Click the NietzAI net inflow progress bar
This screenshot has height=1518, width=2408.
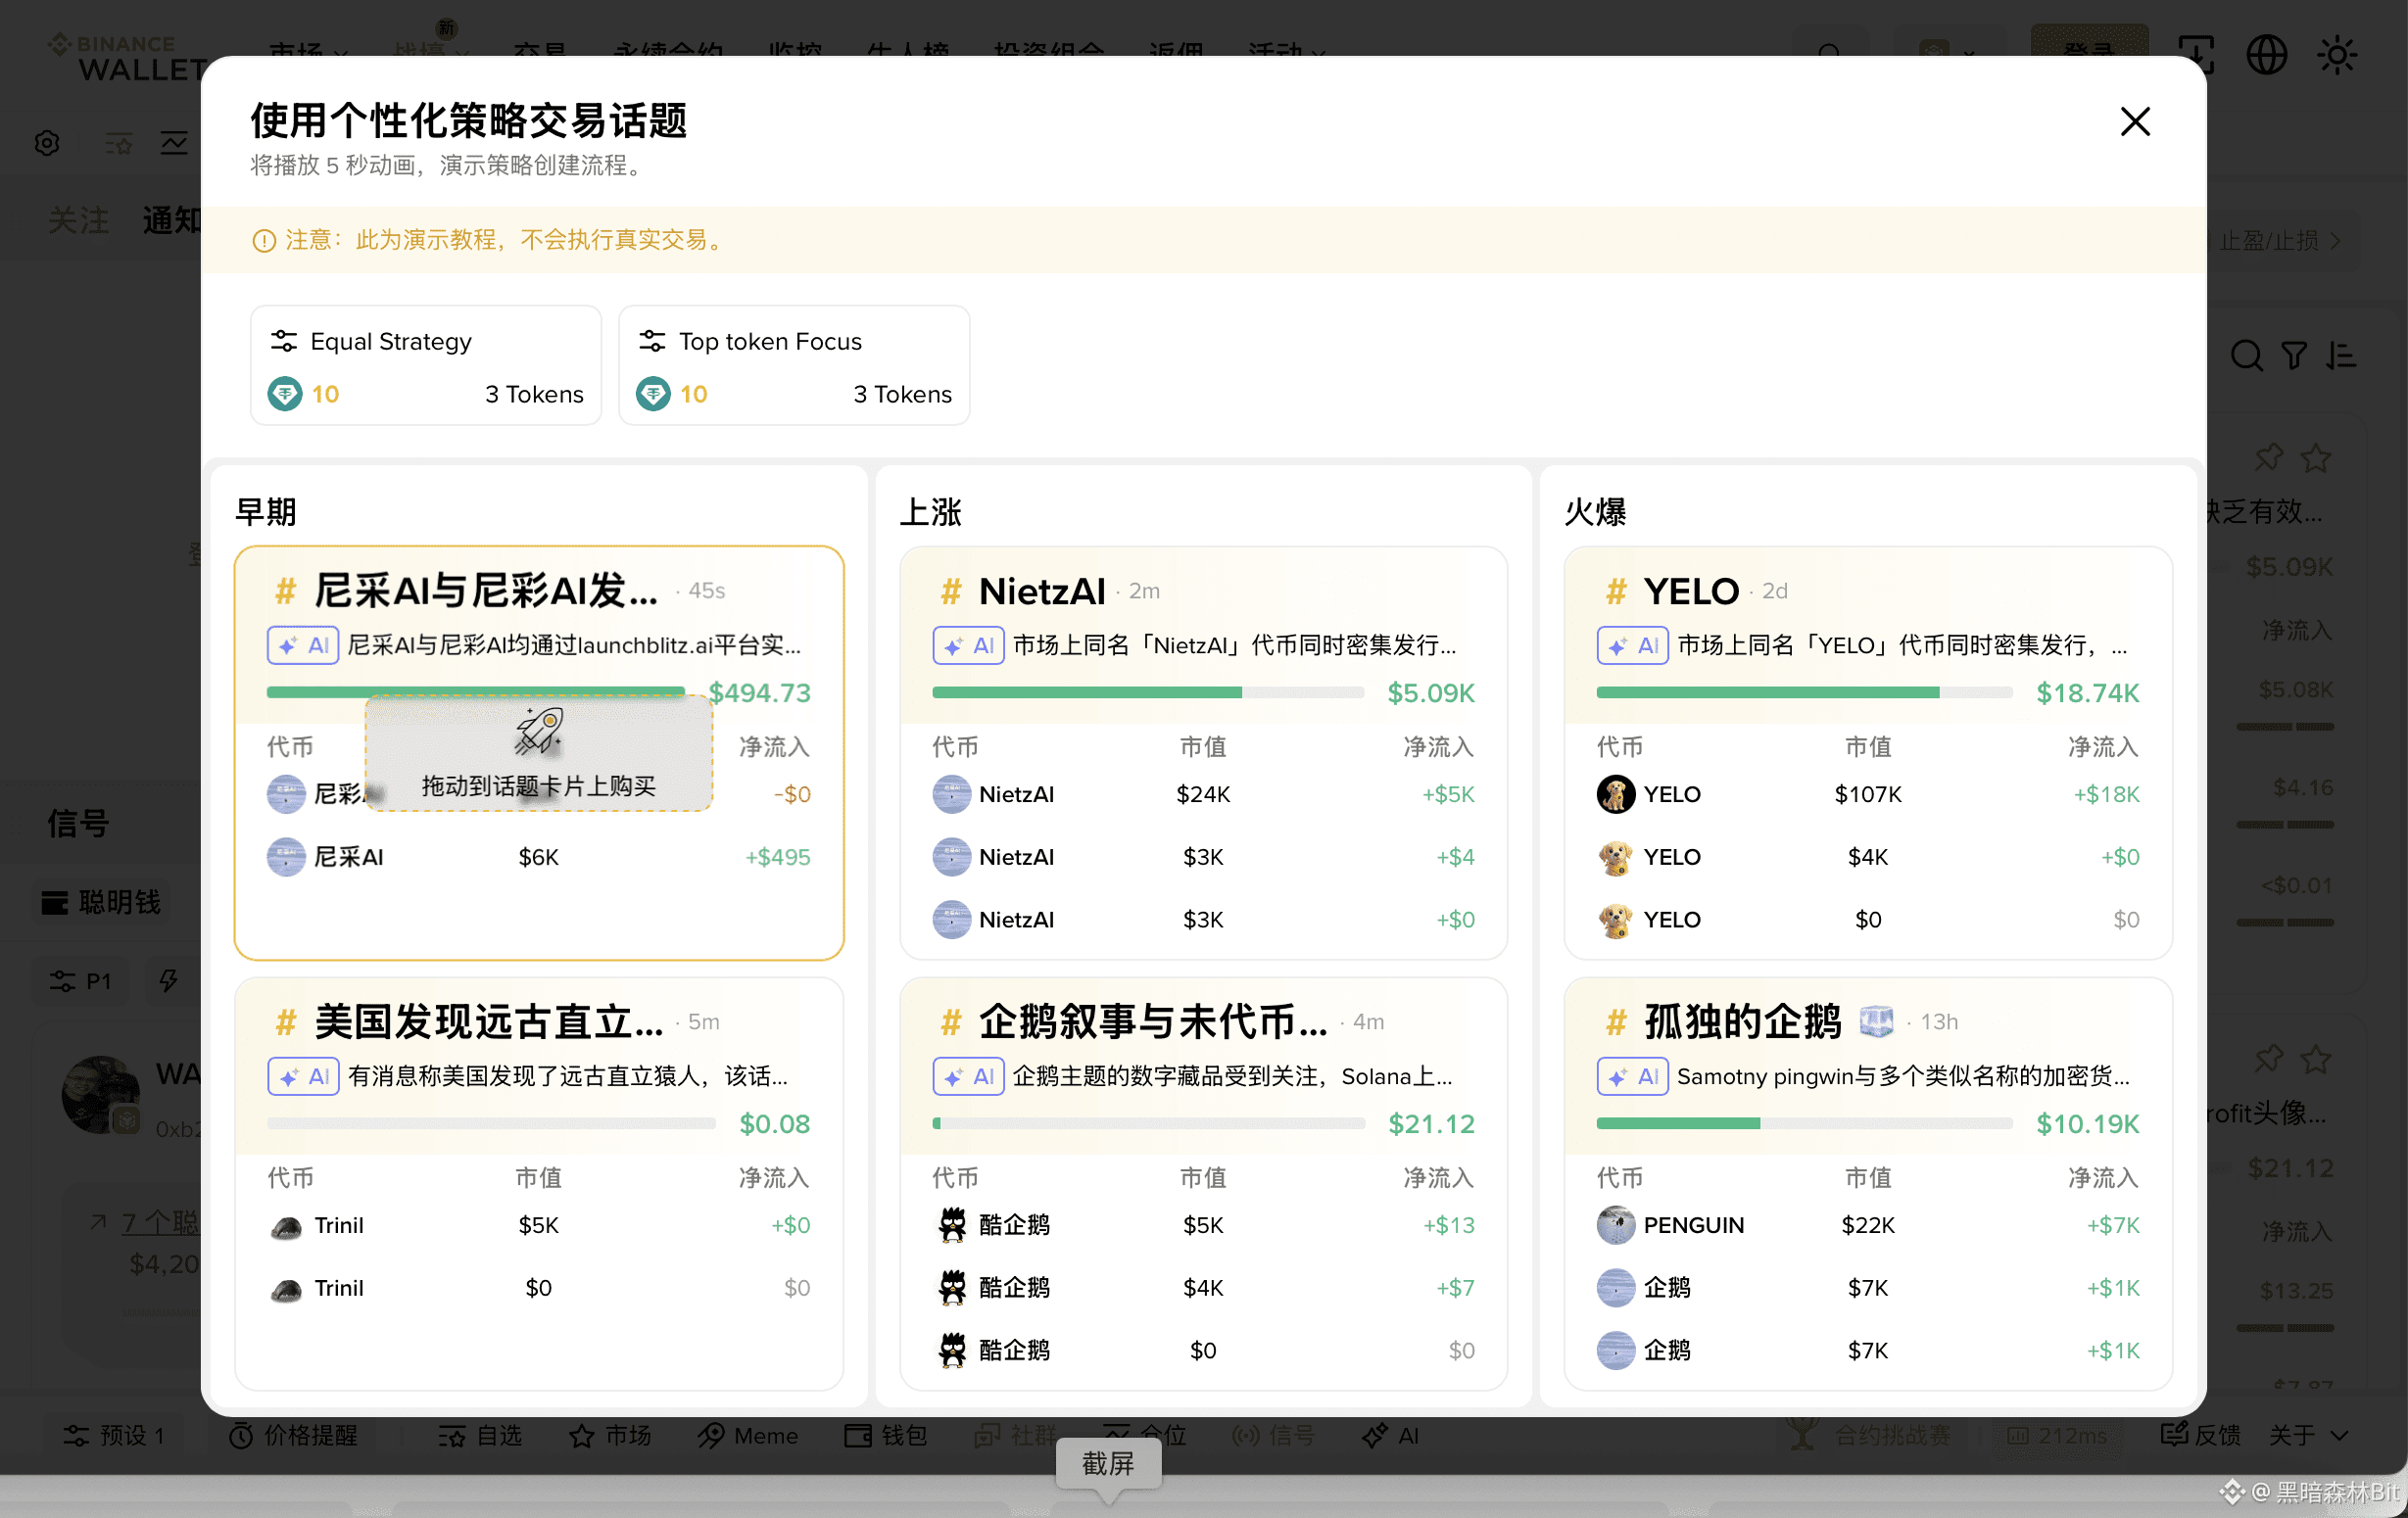click(1147, 692)
